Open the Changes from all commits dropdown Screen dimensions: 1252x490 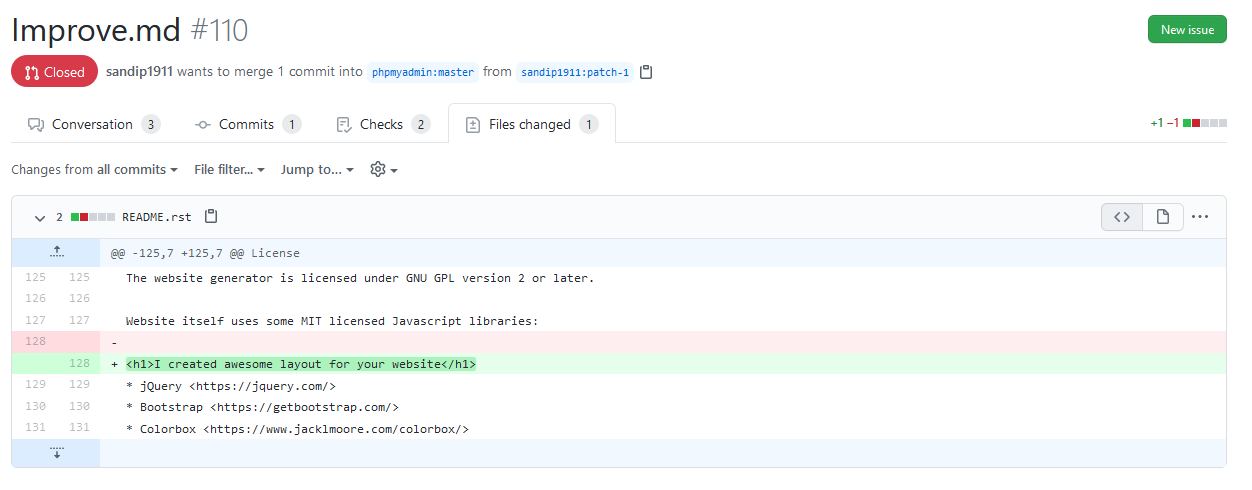point(95,170)
